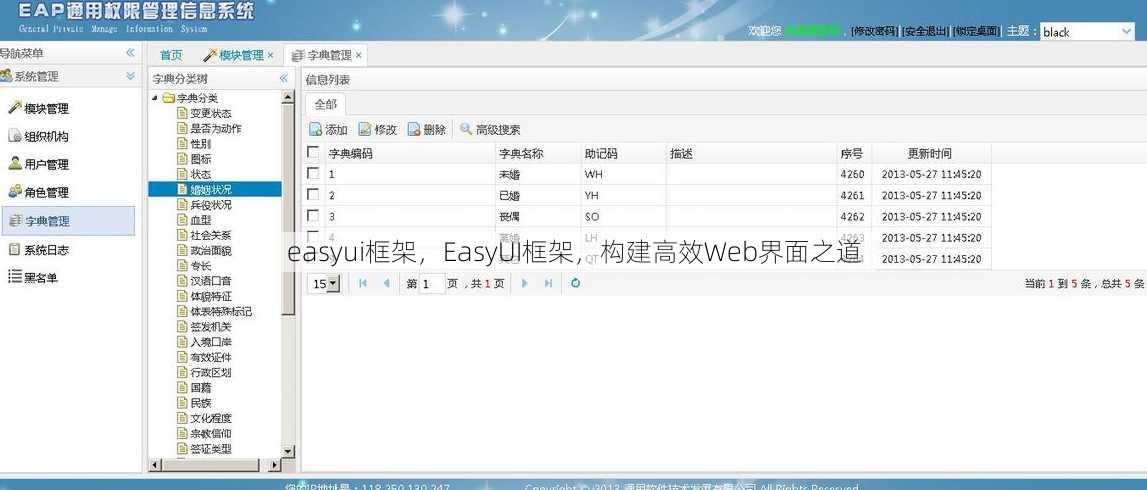The width and height of the screenshot is (1147, 490).
Task: Close the 字典管理 tab
Action: [358, 55]
